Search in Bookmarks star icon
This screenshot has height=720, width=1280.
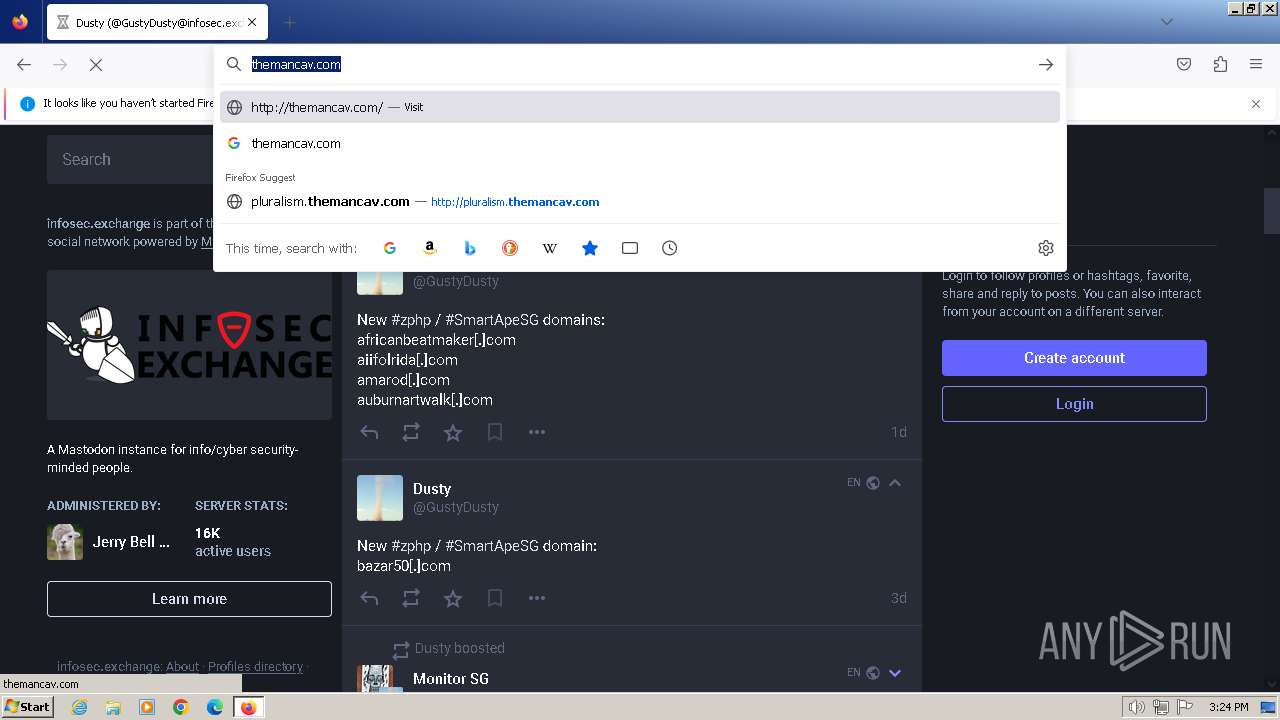[590, 248]
